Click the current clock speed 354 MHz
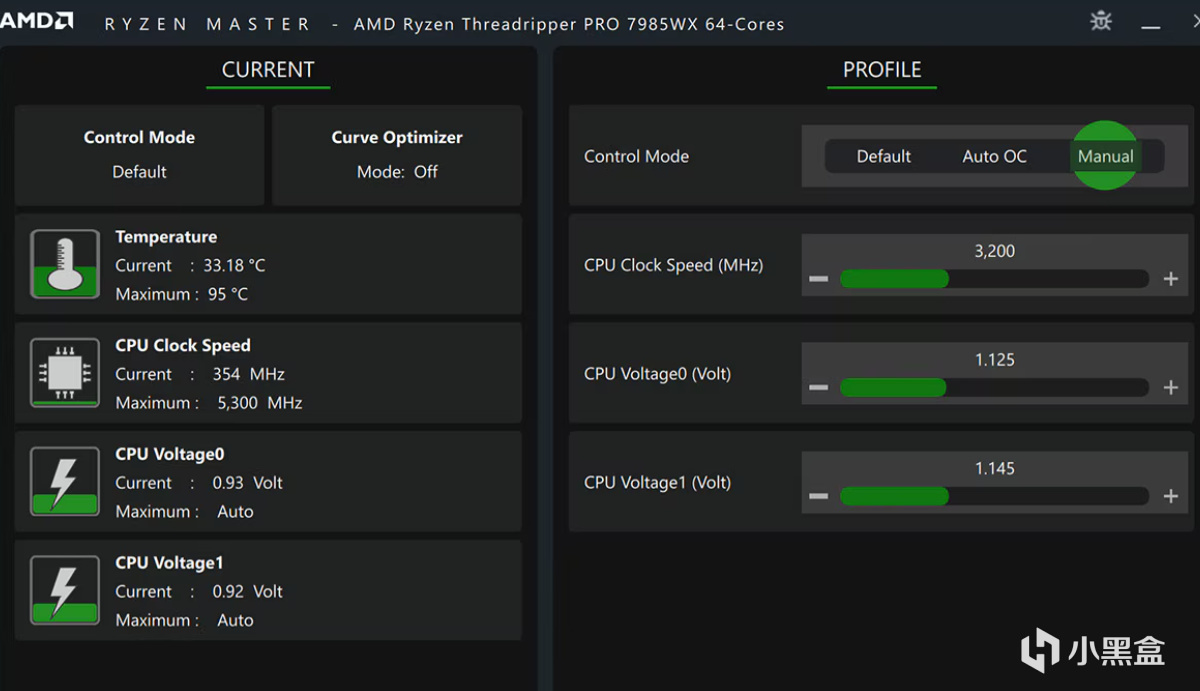 point(249,374)
